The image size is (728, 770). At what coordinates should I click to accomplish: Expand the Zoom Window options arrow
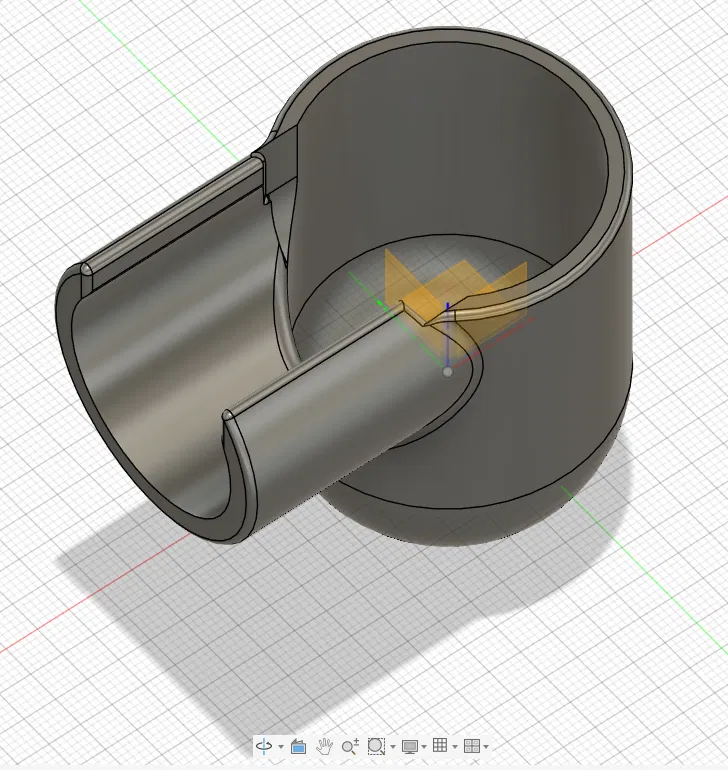tap(393, 747)
